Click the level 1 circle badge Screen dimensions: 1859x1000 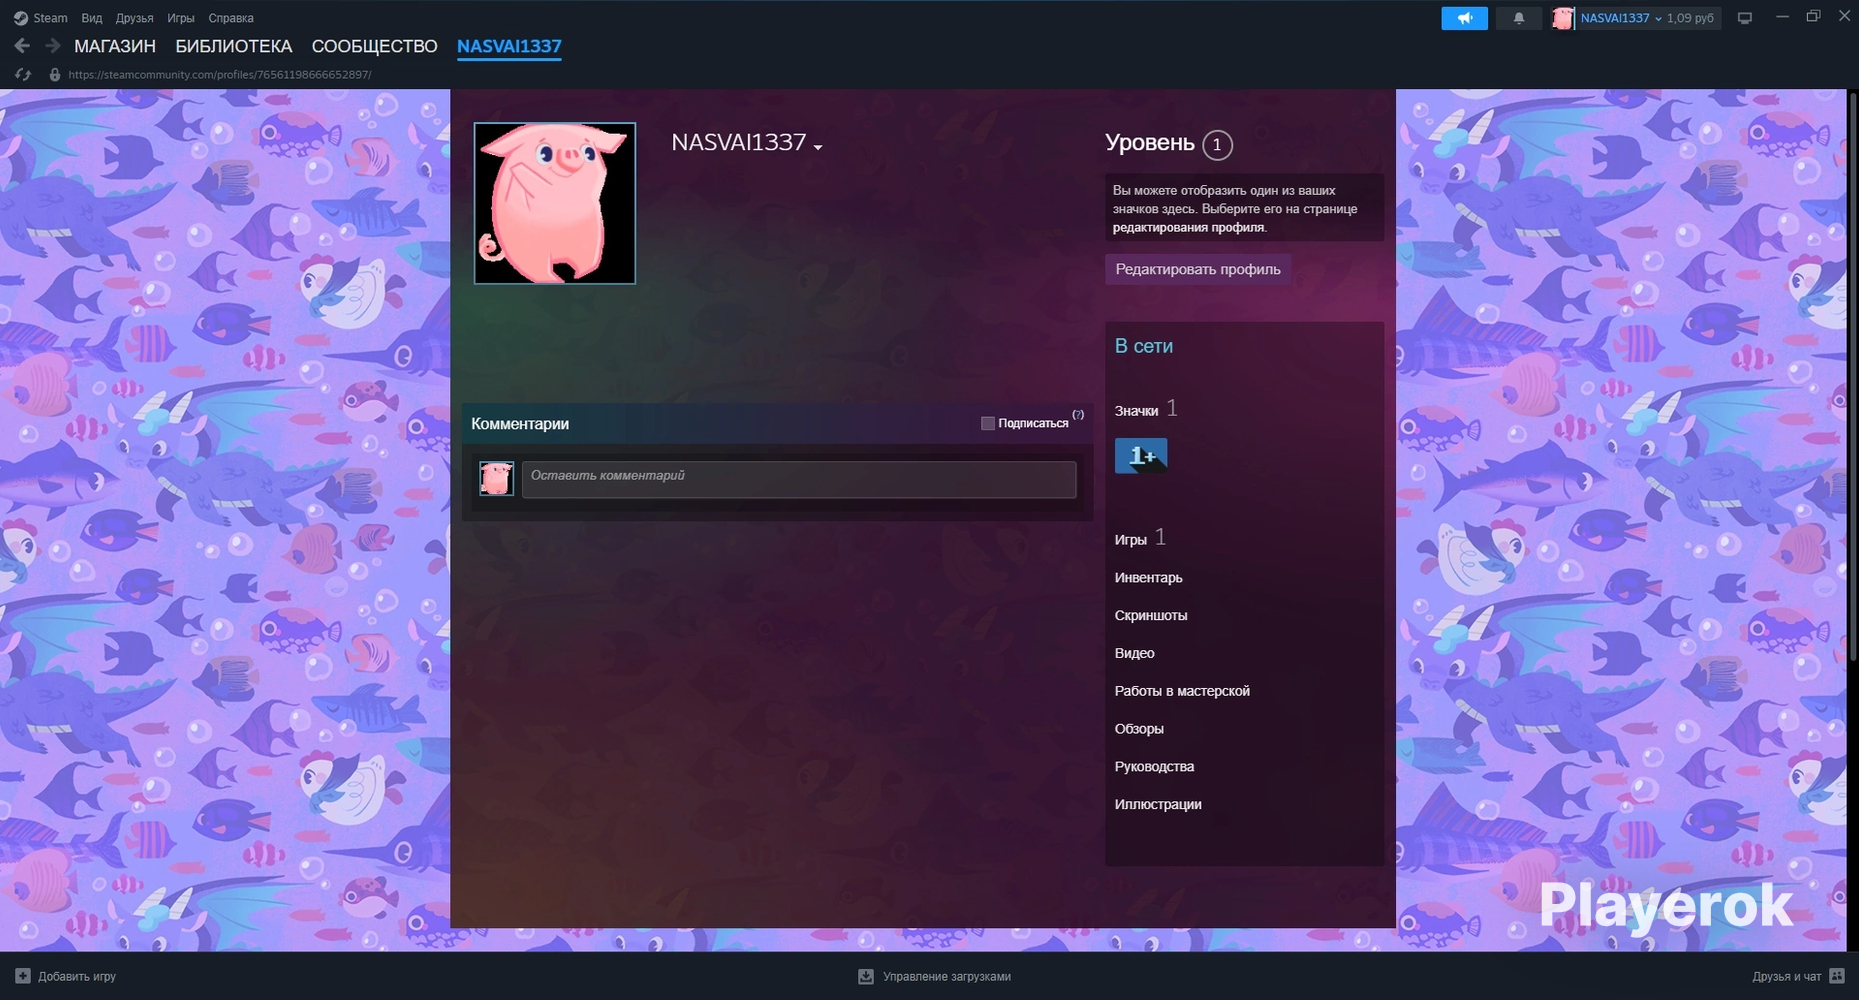click(1217, 145)
